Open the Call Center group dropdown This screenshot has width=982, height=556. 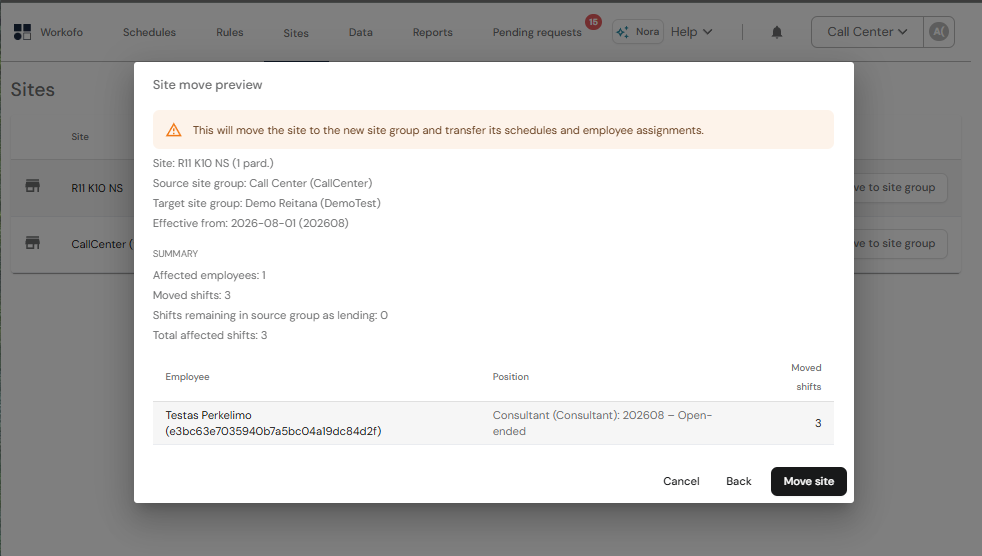[x=867, y=32]
